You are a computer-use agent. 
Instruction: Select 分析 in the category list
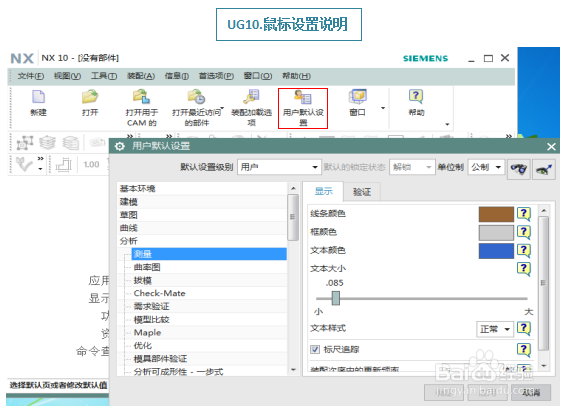202,241
